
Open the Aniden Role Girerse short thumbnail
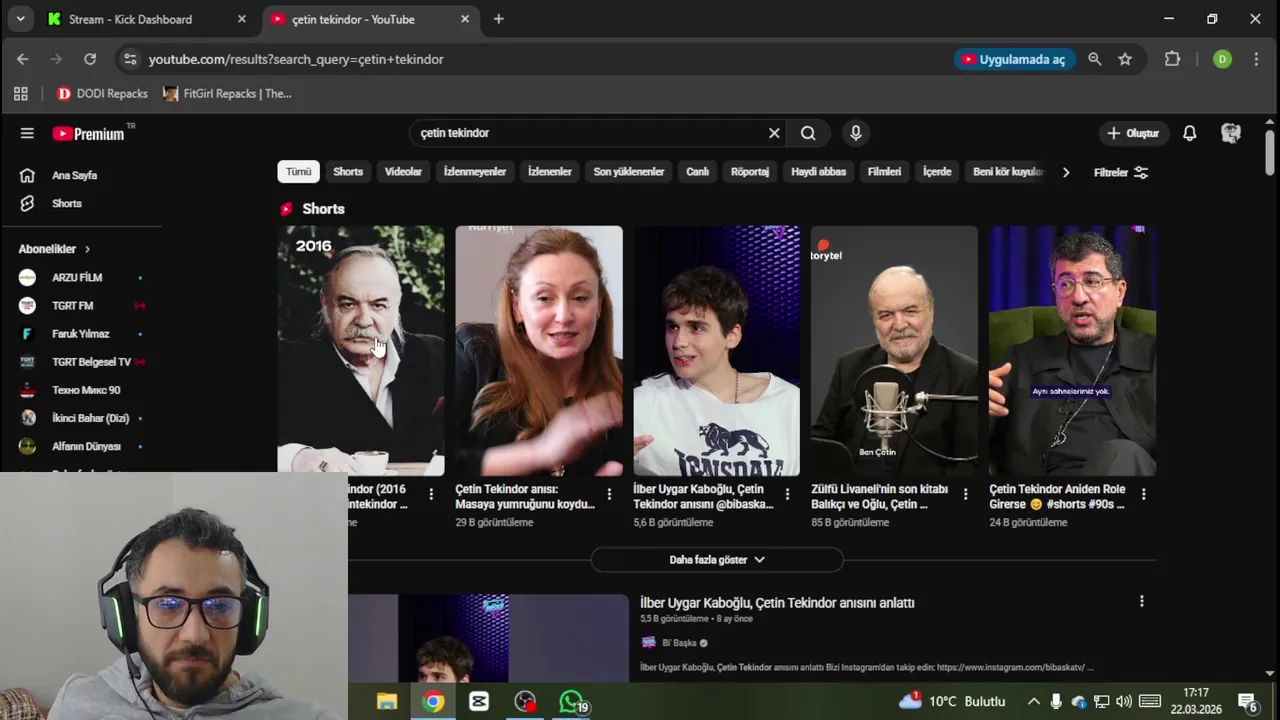click(1072, 350)
